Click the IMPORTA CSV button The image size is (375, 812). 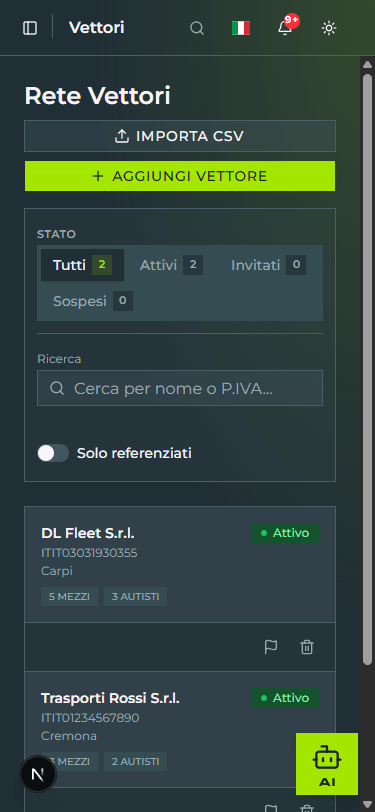click(180, 136)
